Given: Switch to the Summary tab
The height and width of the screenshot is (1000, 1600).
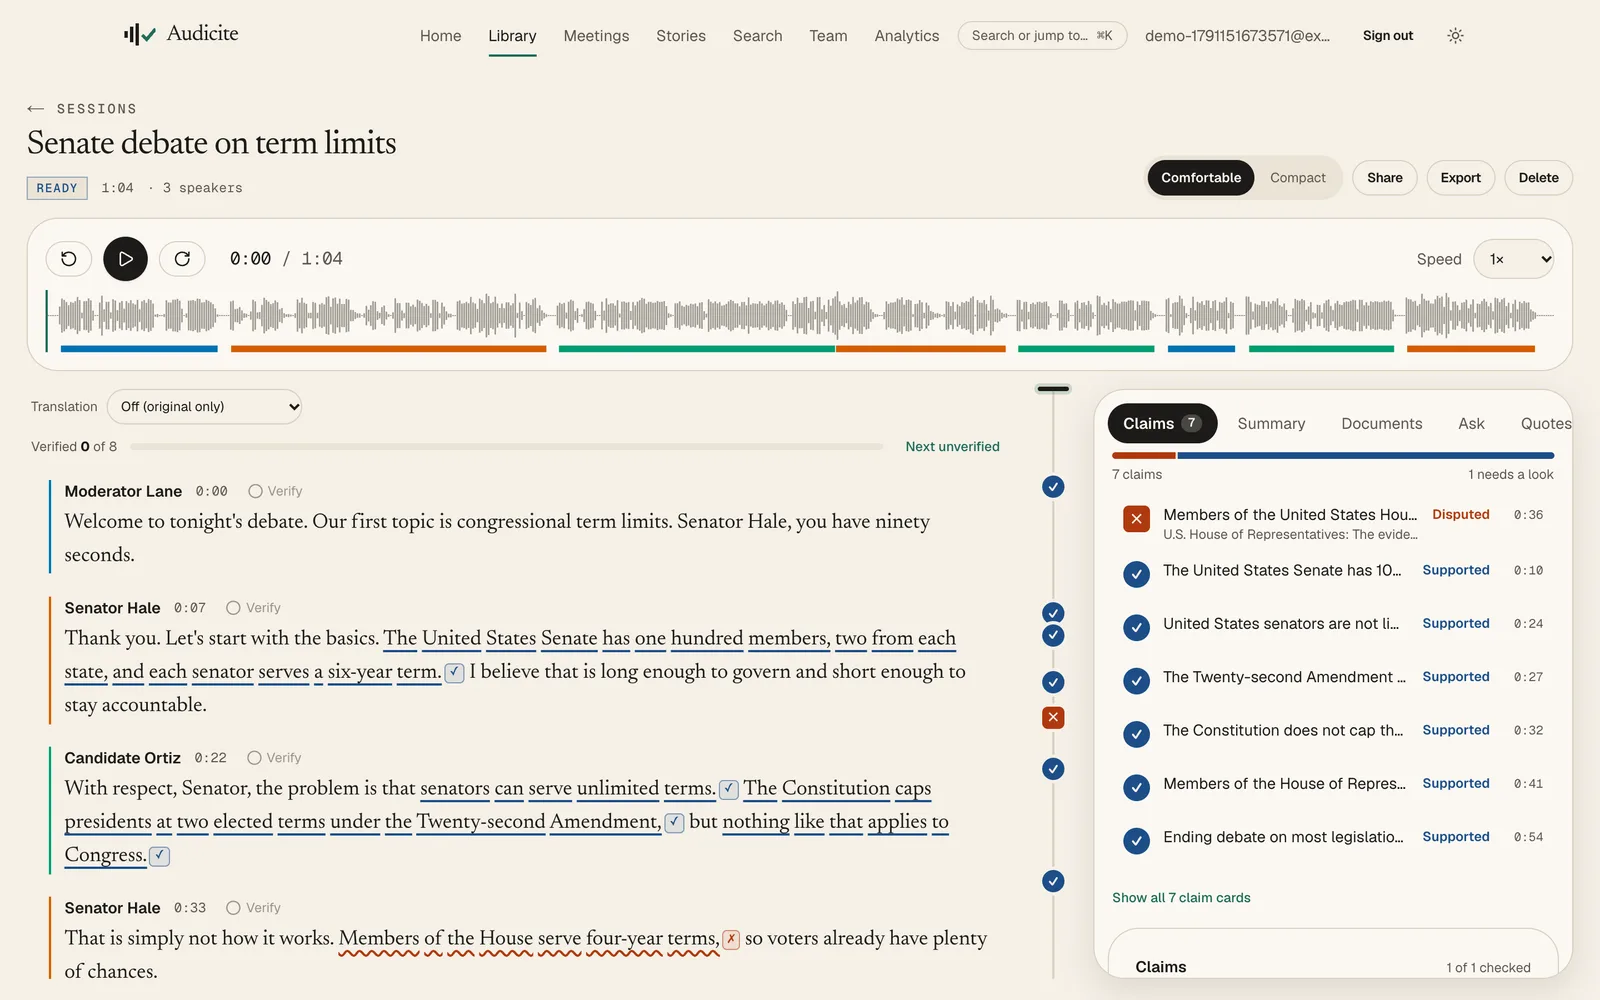Looking at the screenshot, I should click(1271, 424).
